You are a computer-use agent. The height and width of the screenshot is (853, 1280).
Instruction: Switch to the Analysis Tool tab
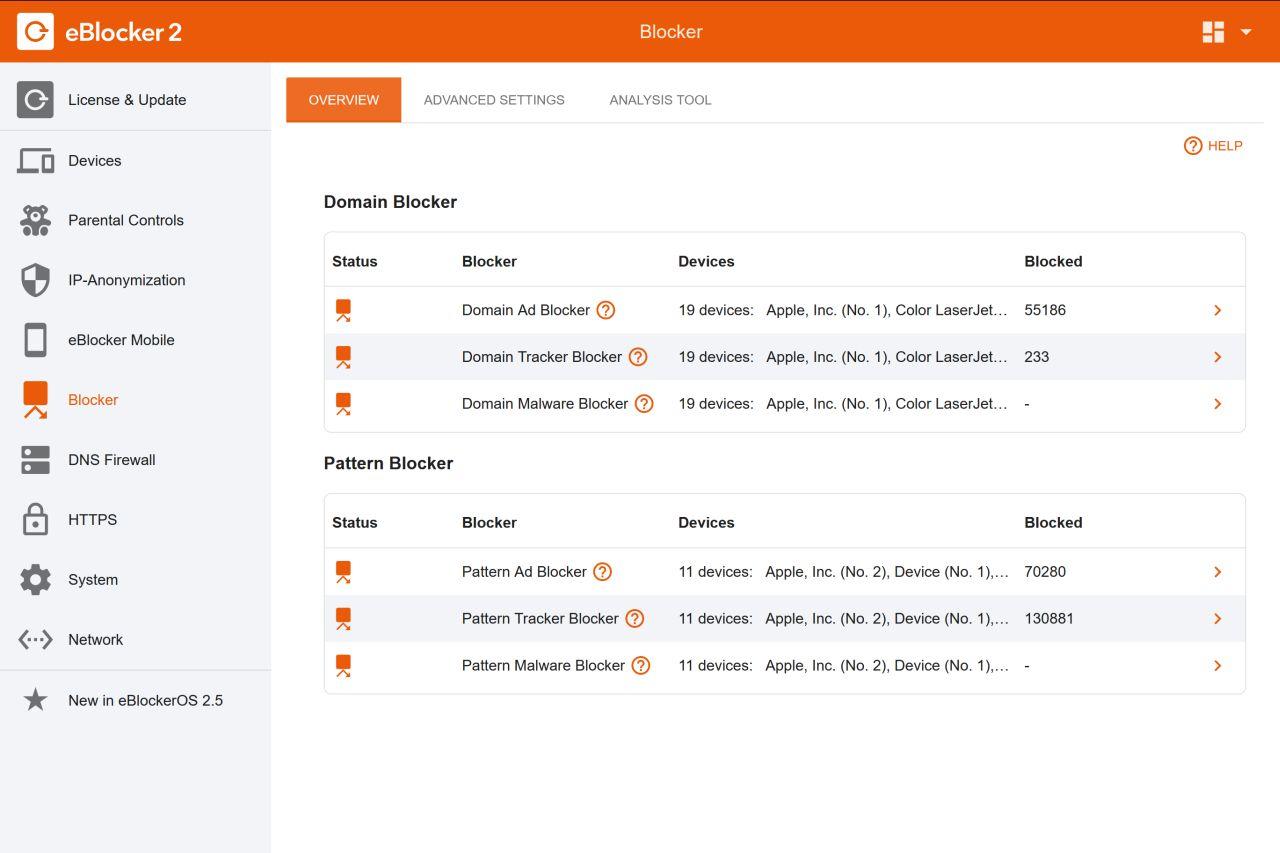[x=660, y=100]
